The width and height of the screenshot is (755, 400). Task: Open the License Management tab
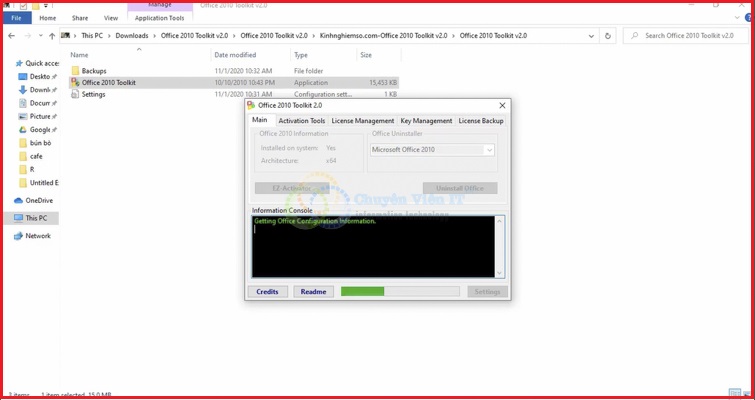click(x=362, y=121)
